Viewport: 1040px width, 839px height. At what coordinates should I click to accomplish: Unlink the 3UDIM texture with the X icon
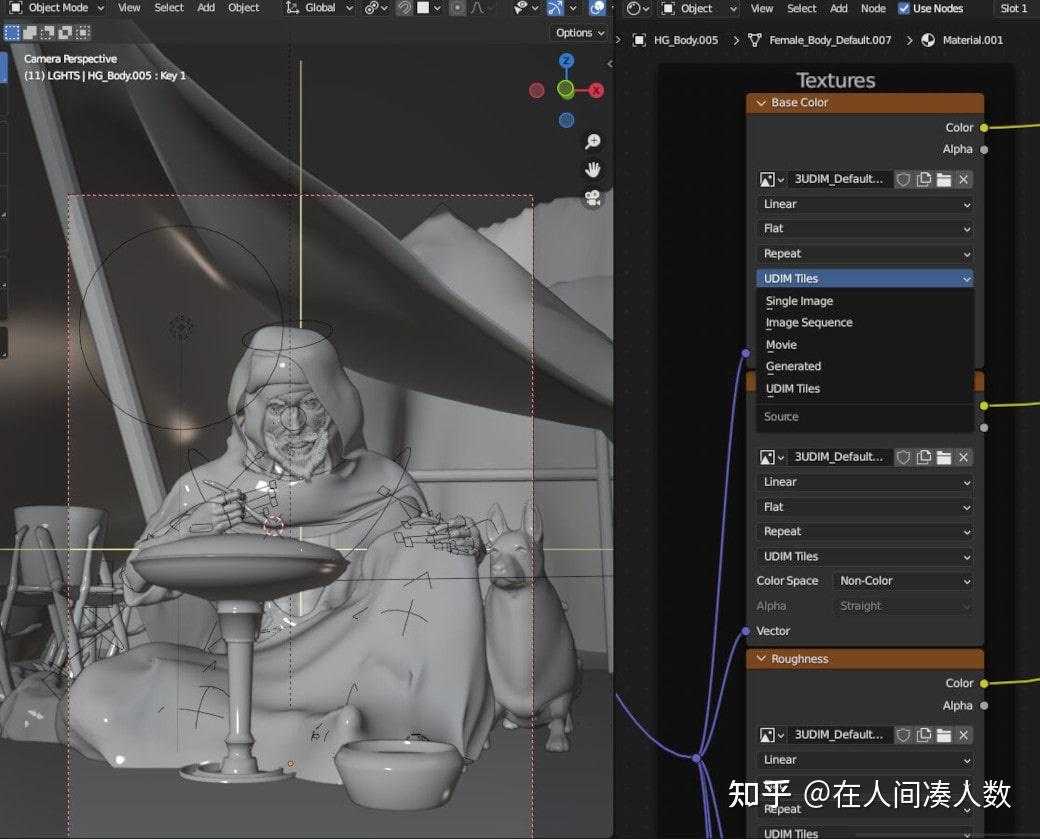(x=963, y=179)
